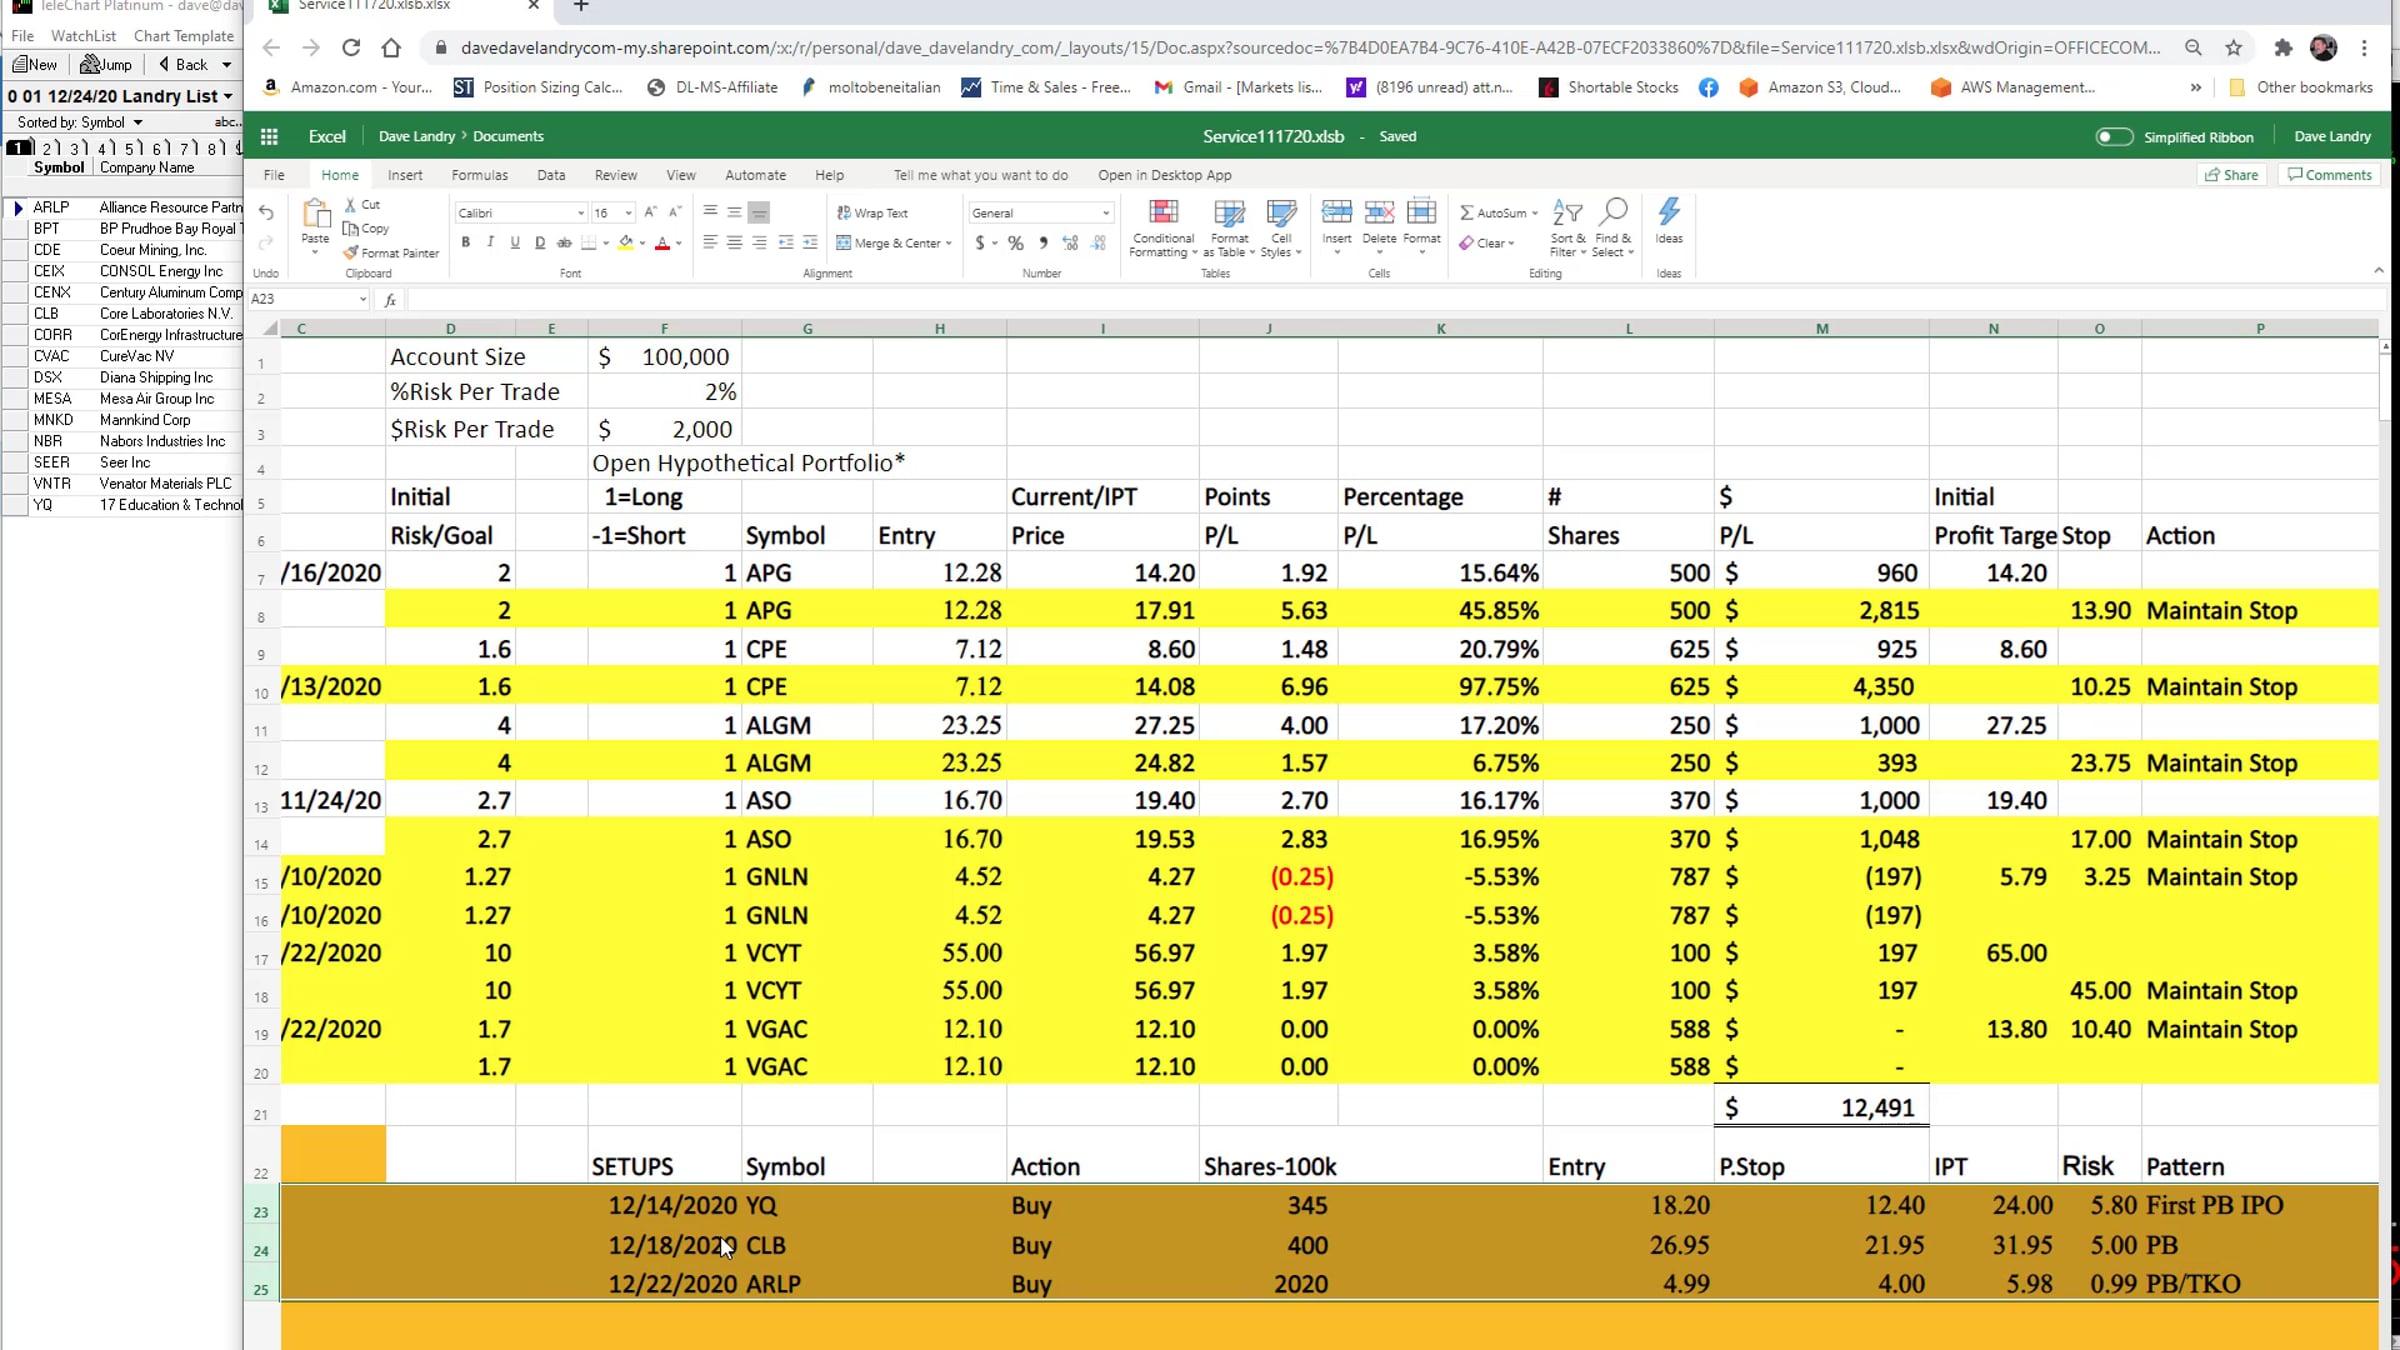Toggle italic formatting
Viewport: 2400px width, 1350px height.
(x=490, y=243)
